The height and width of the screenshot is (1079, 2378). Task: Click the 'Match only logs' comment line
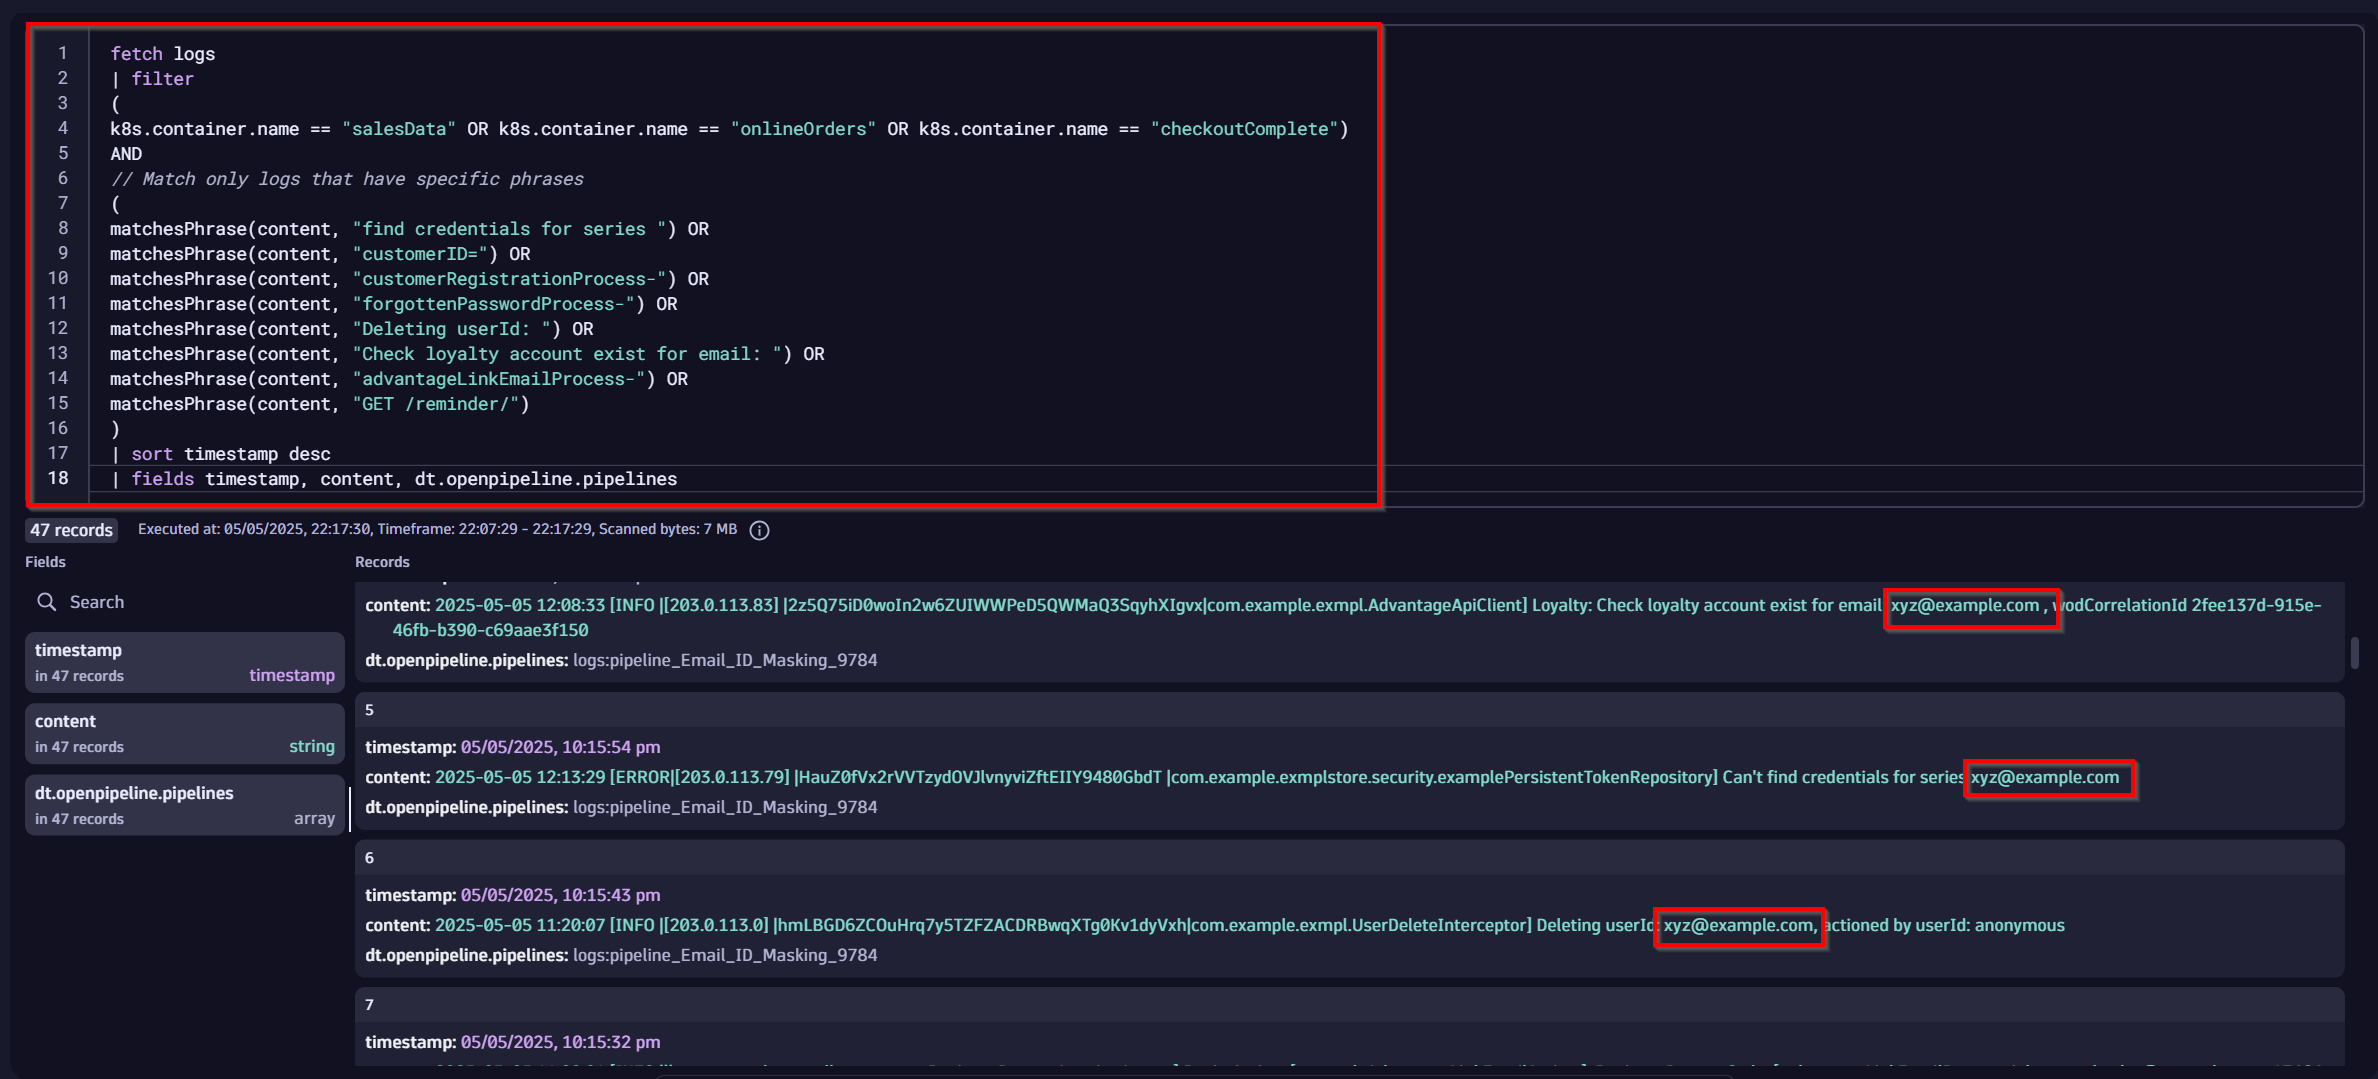tap(347, 179)
